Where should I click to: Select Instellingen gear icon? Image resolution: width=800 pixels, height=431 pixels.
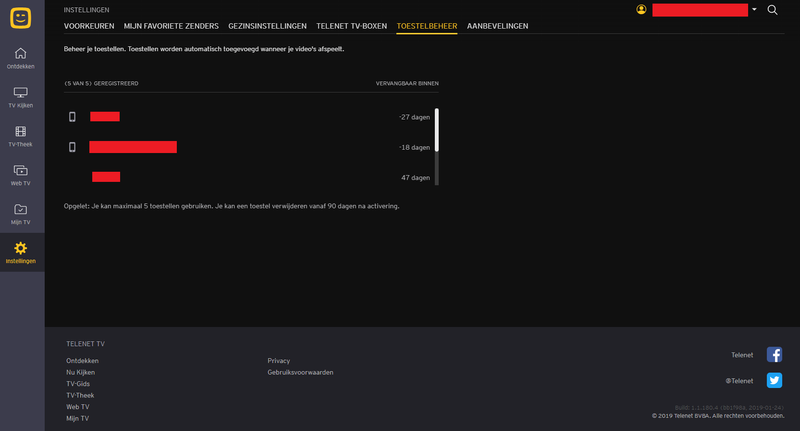pyautogui.click(x=20, y=248)
